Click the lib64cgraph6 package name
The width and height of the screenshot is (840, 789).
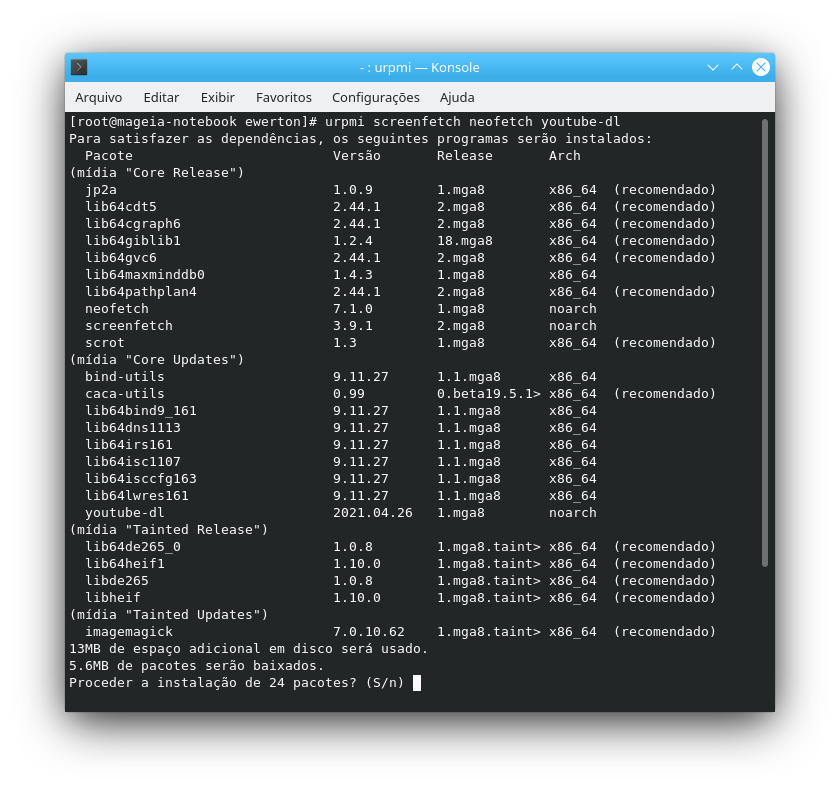132,224
